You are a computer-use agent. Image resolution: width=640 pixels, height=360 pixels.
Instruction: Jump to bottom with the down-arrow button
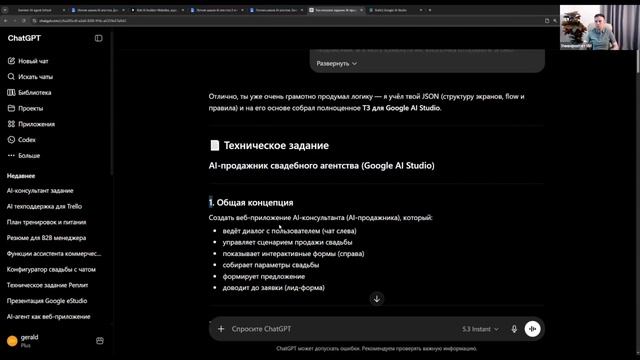point(377,299)
